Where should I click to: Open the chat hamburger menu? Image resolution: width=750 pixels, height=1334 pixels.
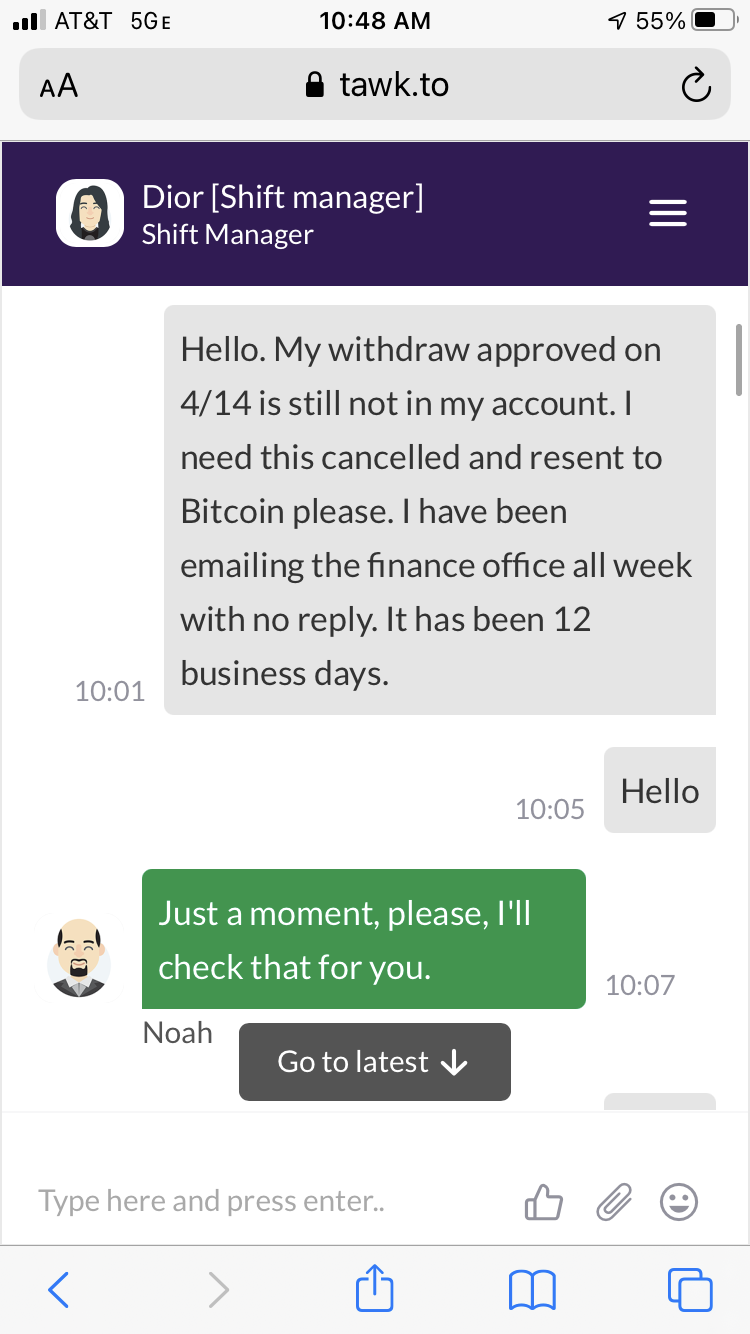668,213
